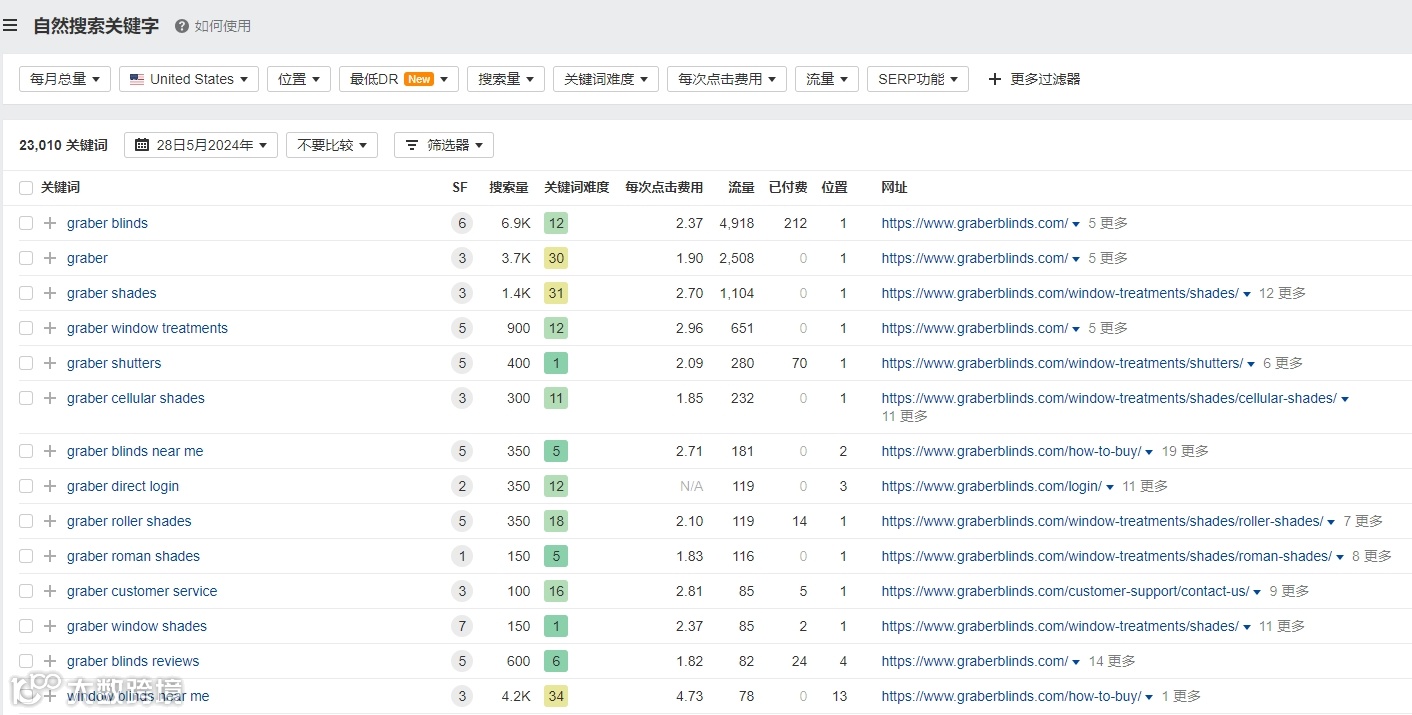Open the hamburger menu icon
Viewport: 1412px width, 715px height.
10,26
